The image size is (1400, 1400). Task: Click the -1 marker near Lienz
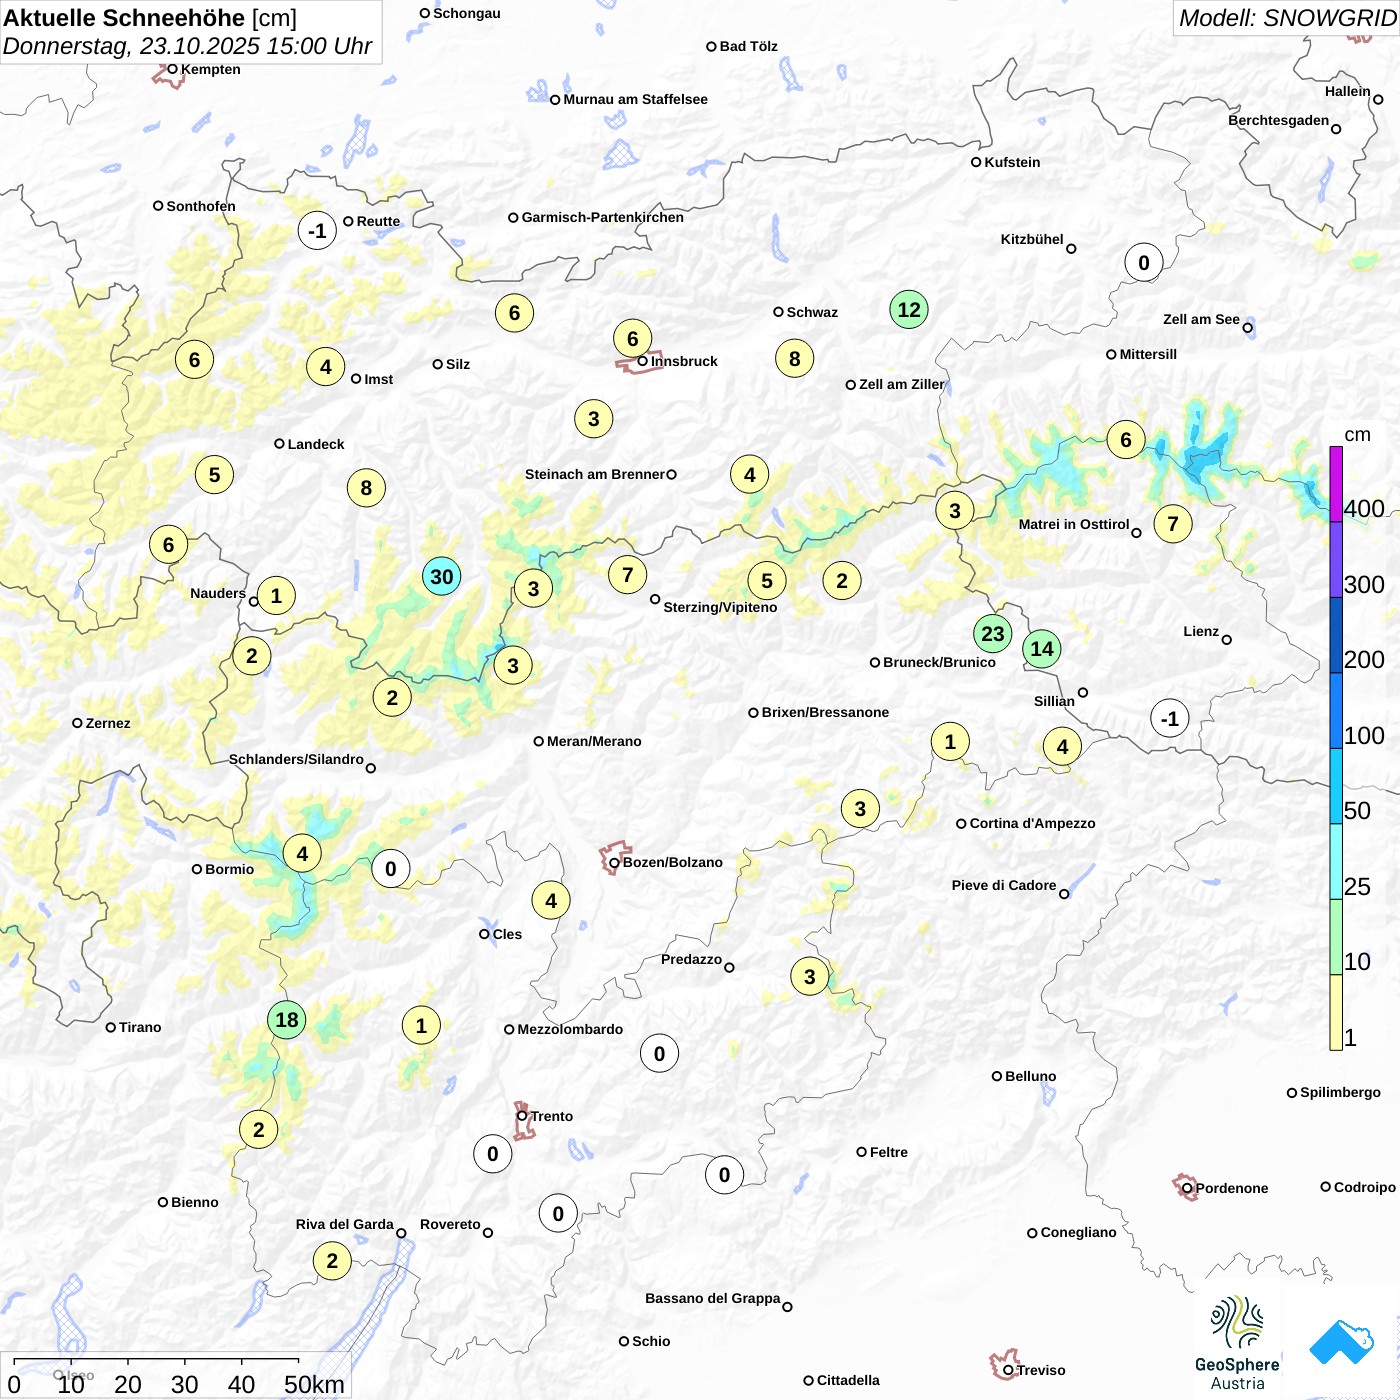click(x=1170, y=718)
